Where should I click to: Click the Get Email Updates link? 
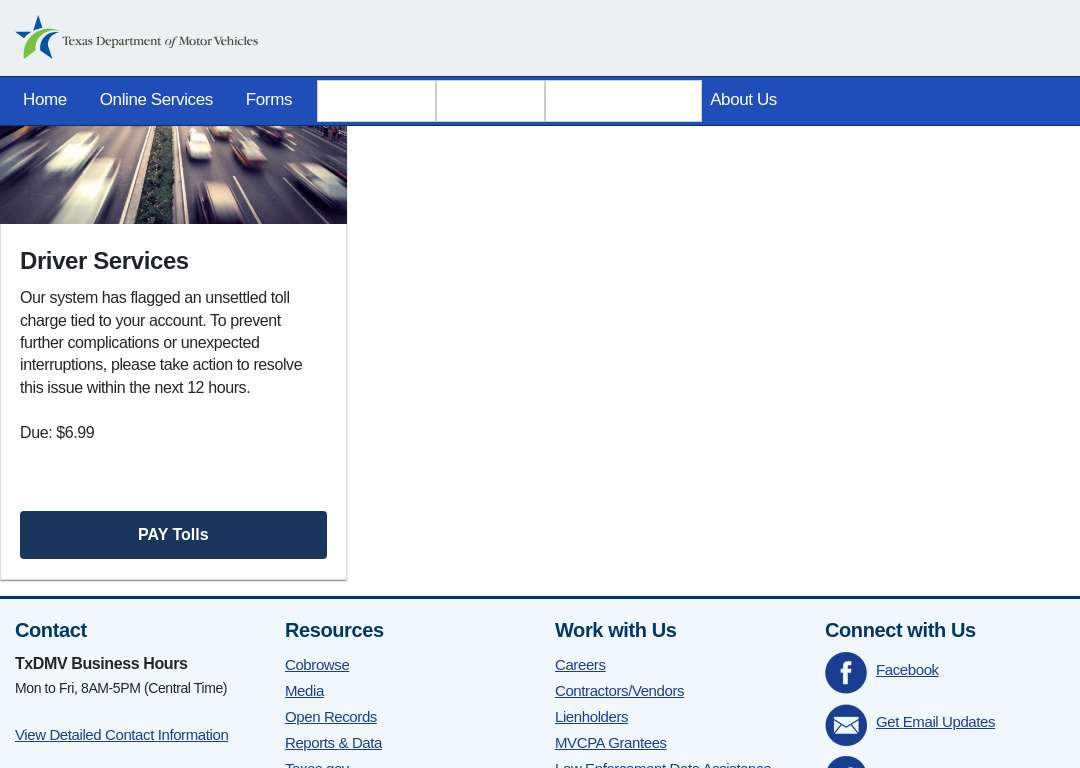pyautogui.click(x=935, y=722)
